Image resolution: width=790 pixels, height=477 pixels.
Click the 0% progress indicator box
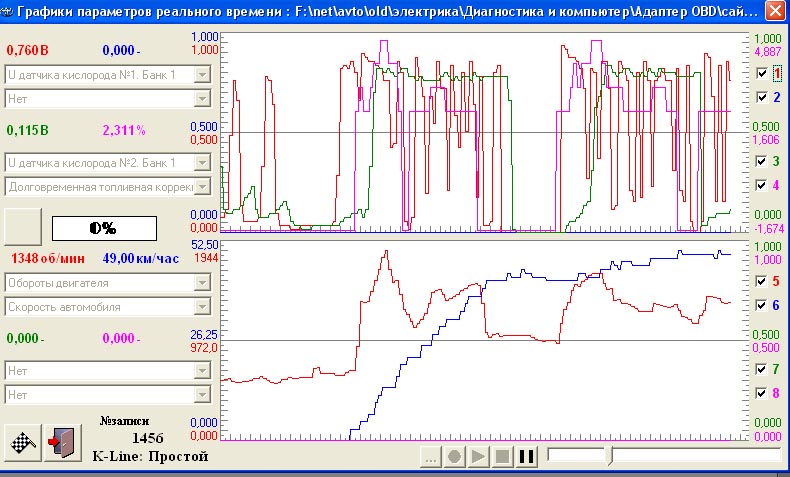point(104,228)
